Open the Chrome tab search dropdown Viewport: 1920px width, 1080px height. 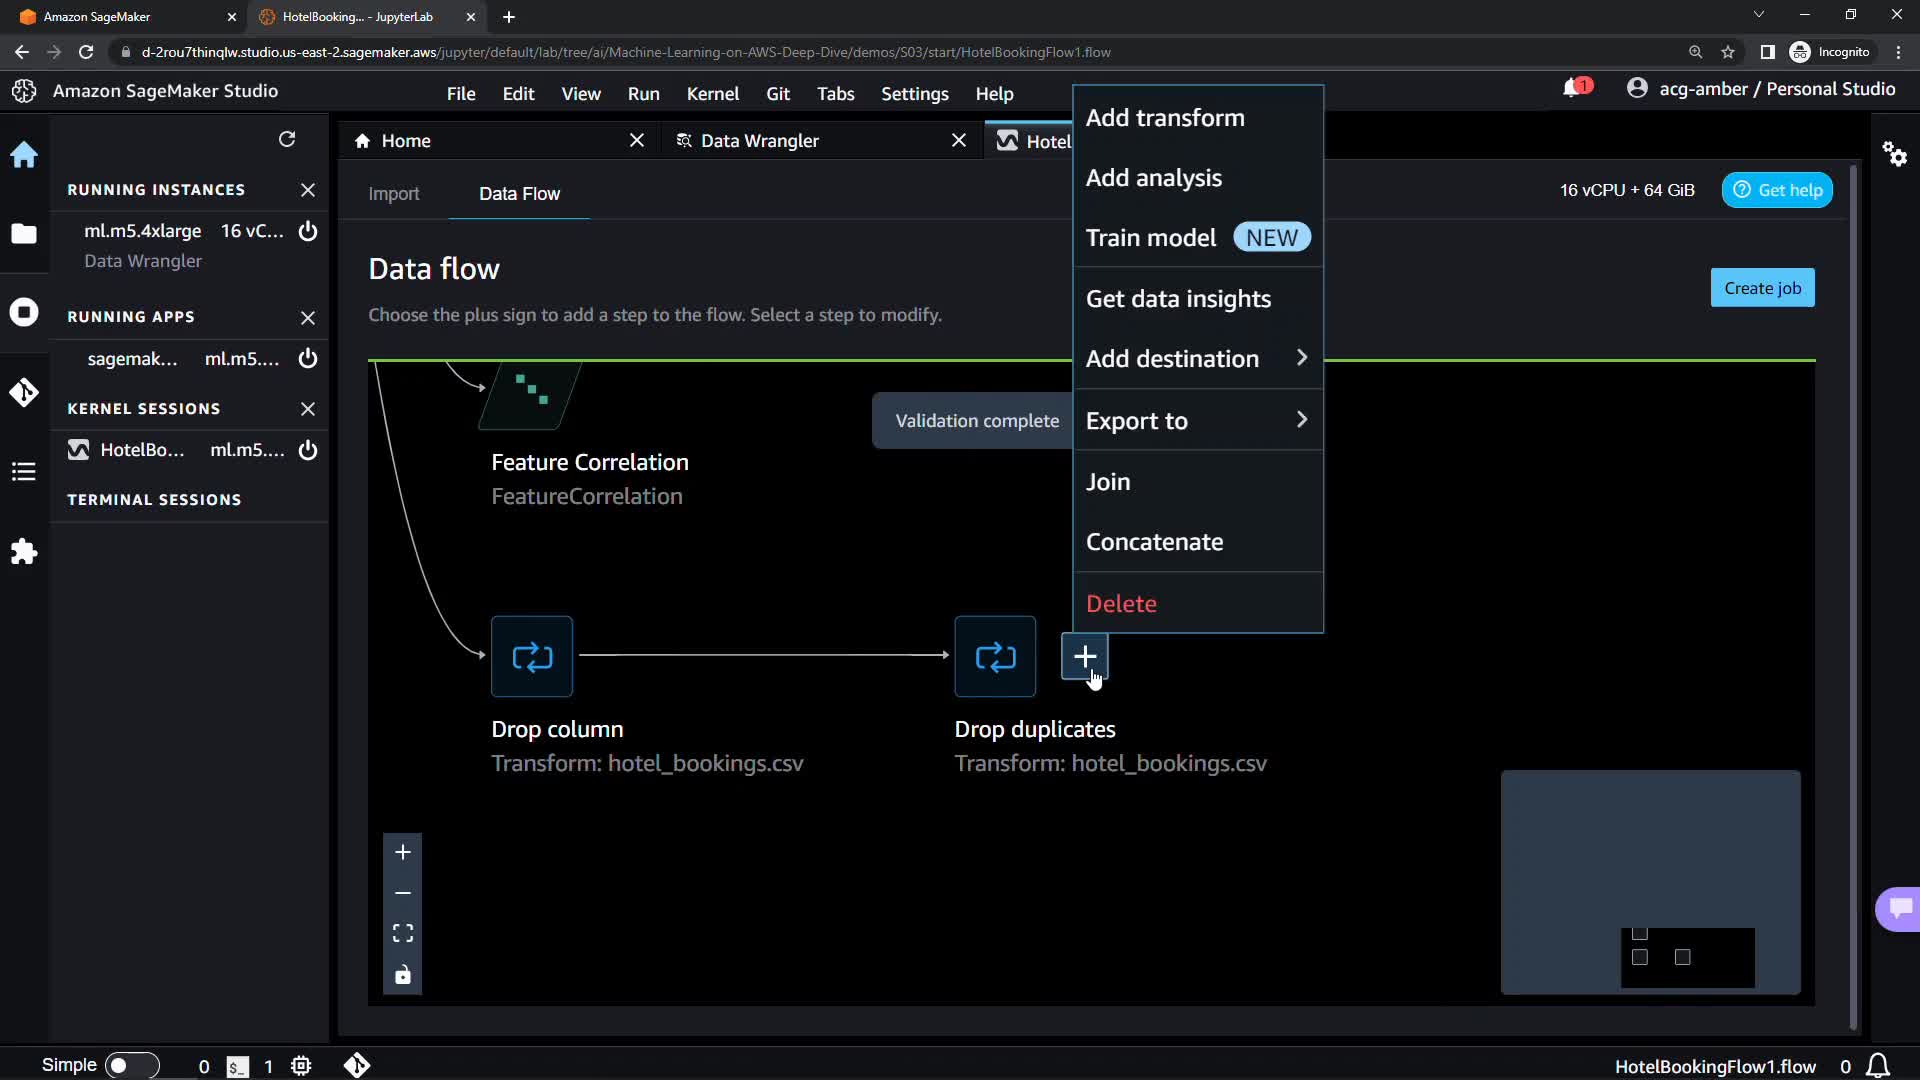(x=1758, y=15)
